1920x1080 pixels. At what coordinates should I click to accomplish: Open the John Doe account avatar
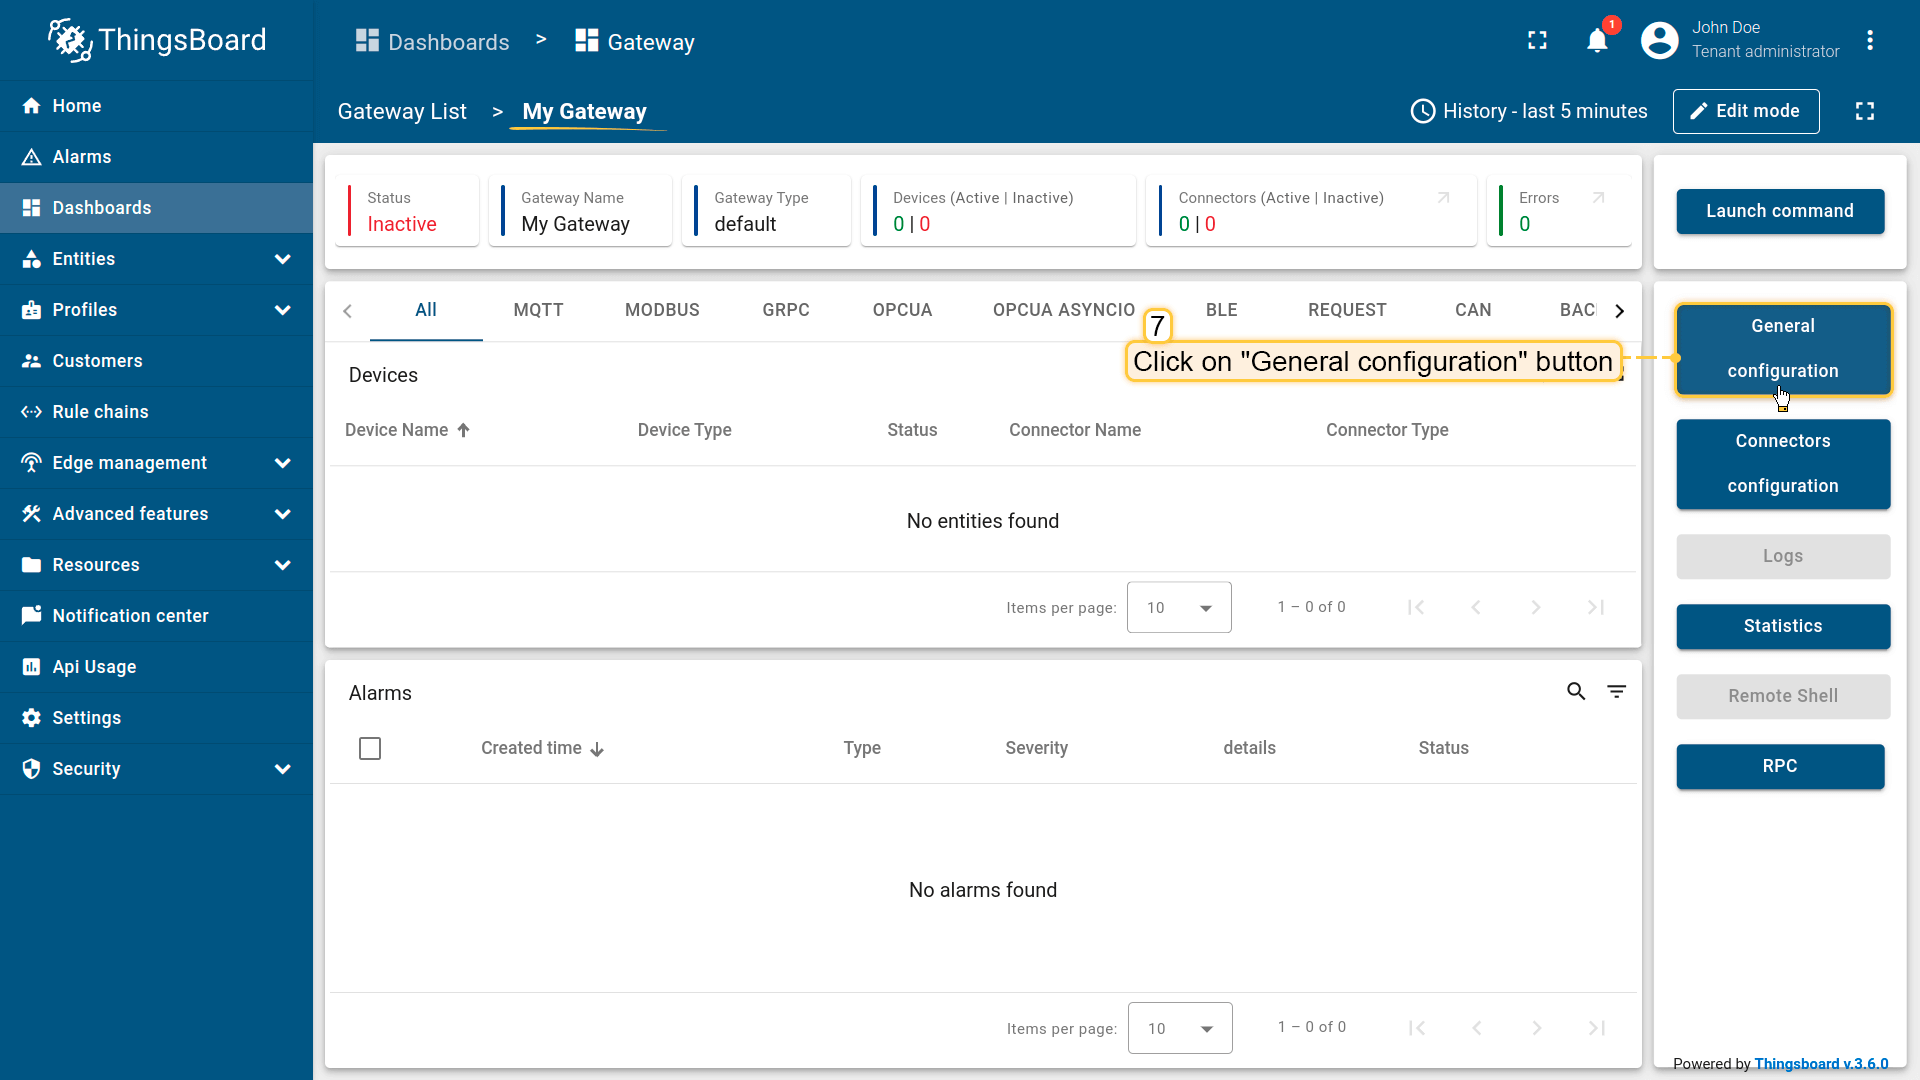click(1658, 40)
